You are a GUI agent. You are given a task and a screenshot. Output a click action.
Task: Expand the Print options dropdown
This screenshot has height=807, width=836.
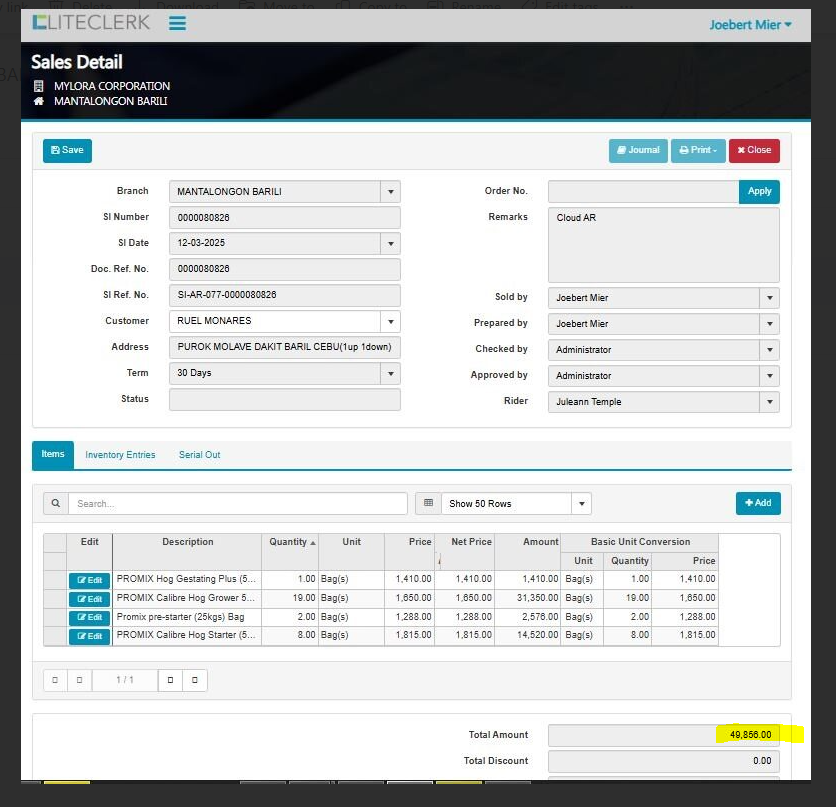[x=698, y=150]
